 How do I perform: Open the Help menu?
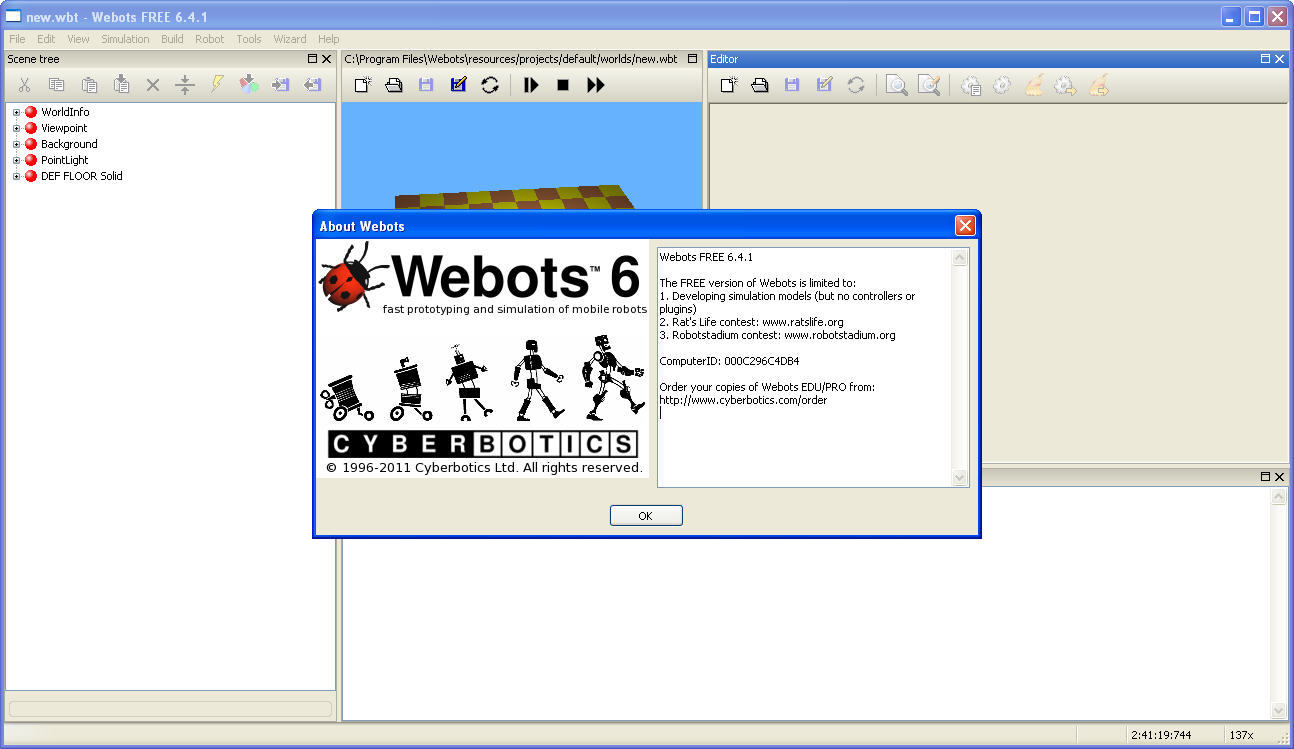pyautogui.click(x=329, y=39)
